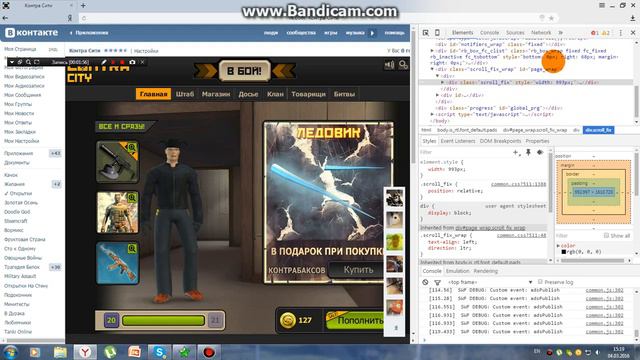
Task: Collapse the scroll_fix_wrap page_wrap div
Action: [x=432, y=69]
